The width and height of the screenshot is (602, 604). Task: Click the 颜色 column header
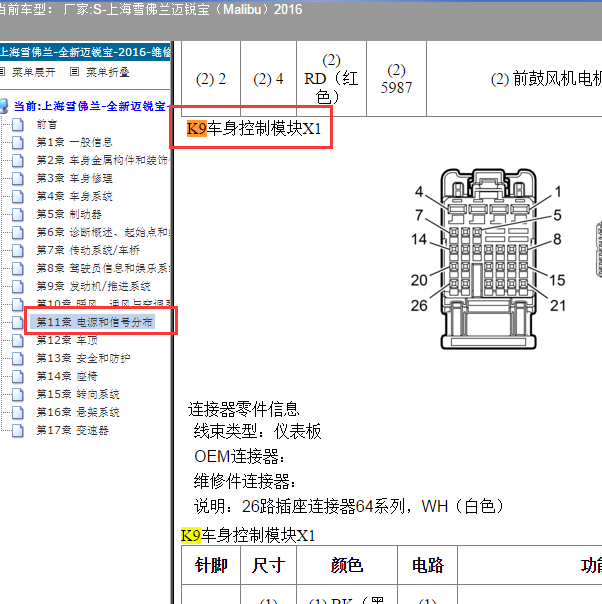[x=347, y=565]
